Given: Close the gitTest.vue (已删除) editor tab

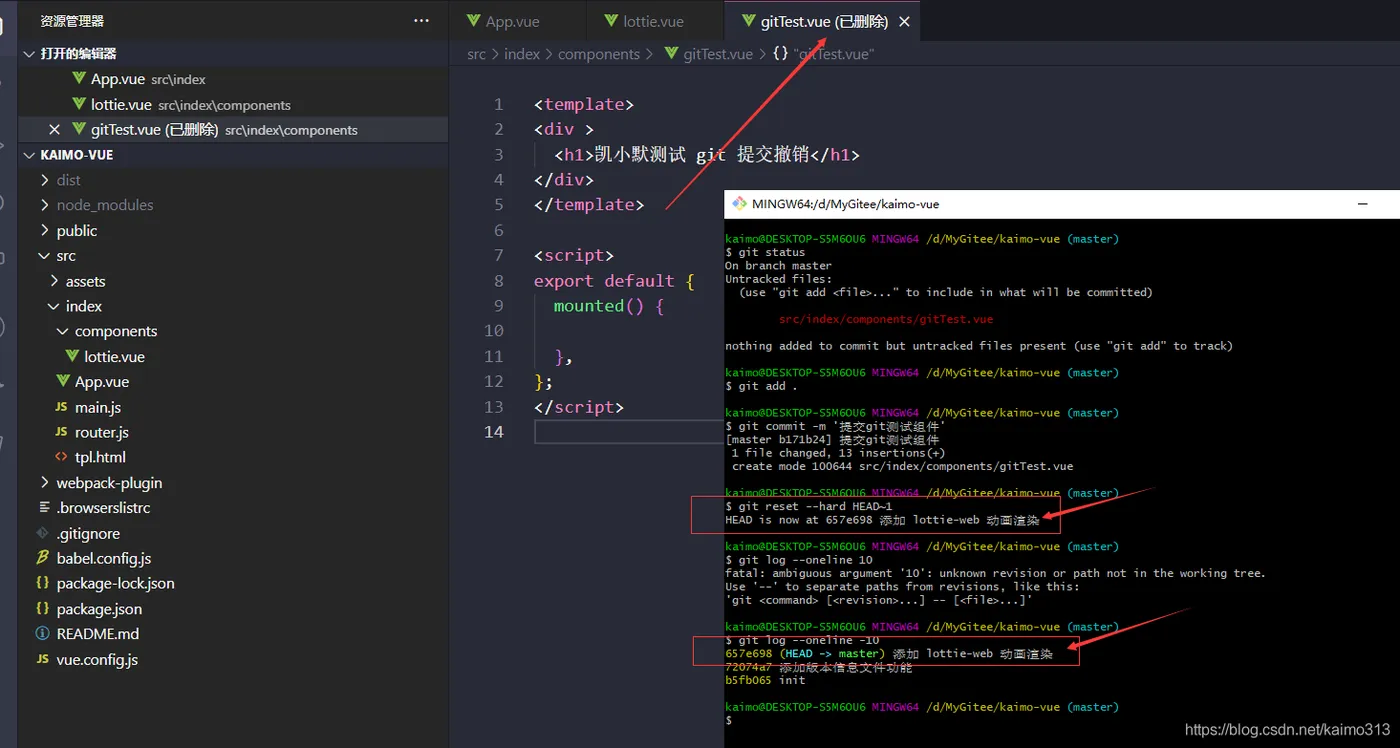Looking at the screenshot, I should (904, 21).
